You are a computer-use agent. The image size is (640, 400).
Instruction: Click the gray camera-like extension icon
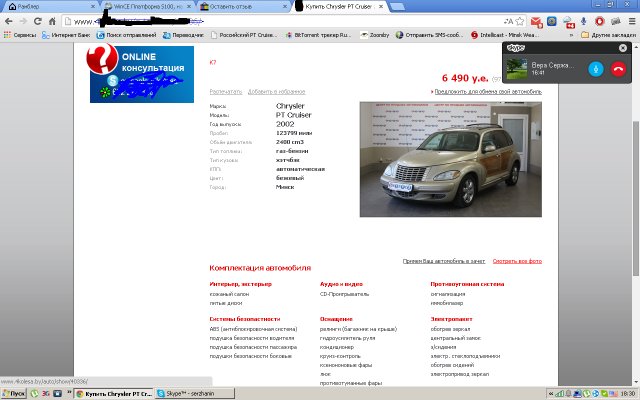click(616, 21)
